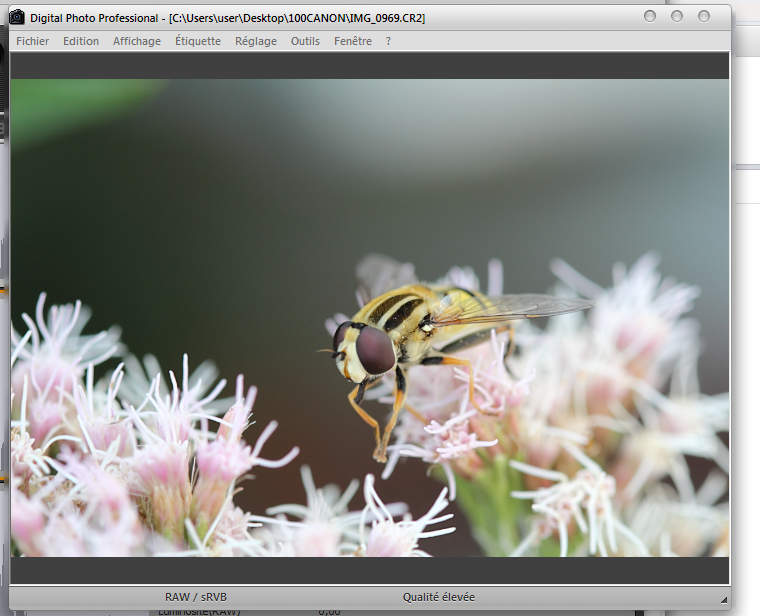Click the hoverfly photo preview
The image size is (760, 616).
pos(370,317)
